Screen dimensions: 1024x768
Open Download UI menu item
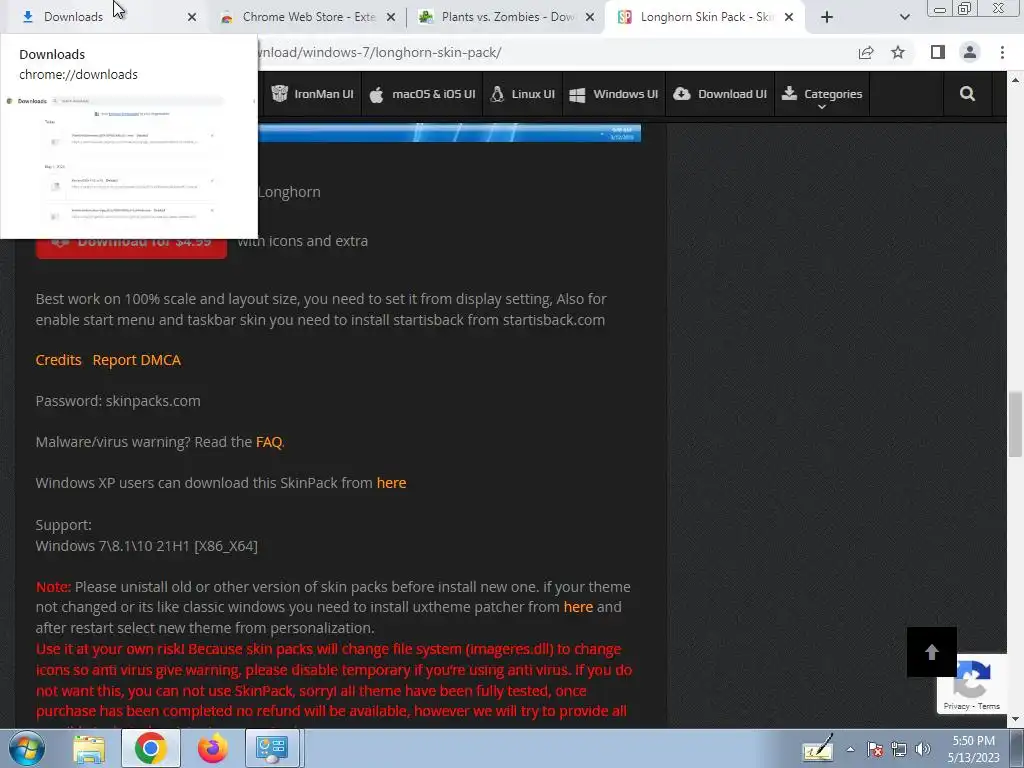tap(720, 94)
